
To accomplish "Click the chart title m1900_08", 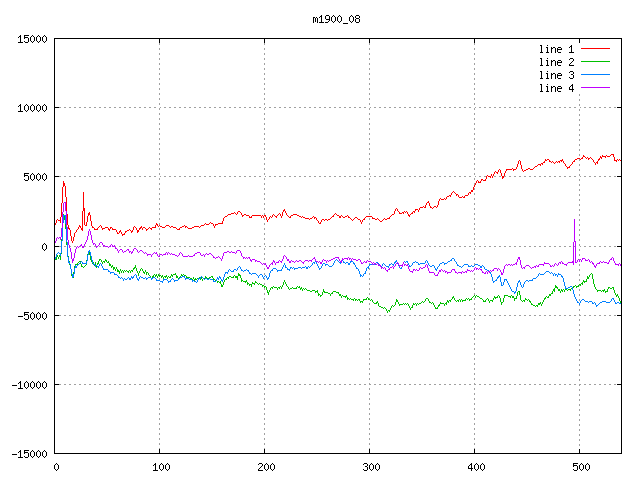I will [x=336, y=19].
